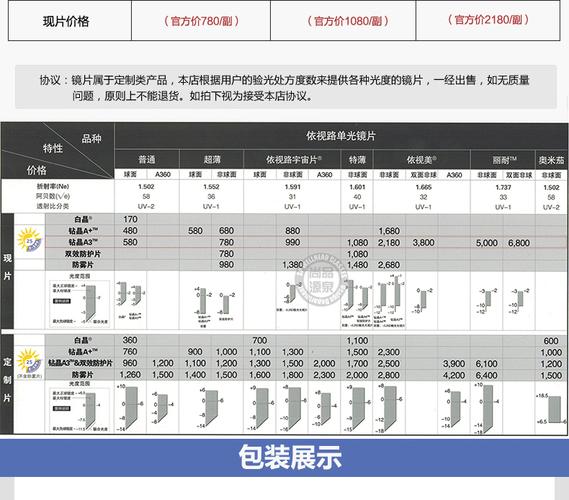
Task: Click the 依视路单光镜片 table header
Action: pyautogui.click(x=341, y=136)
